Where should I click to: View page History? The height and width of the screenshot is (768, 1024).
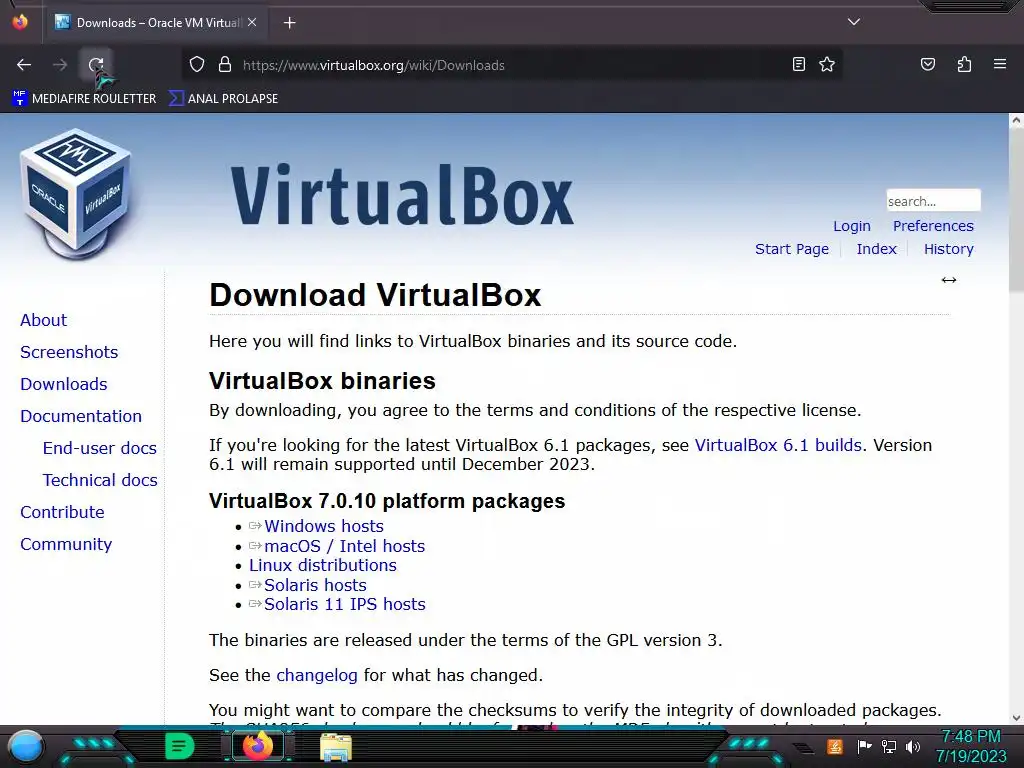[948, 249]
